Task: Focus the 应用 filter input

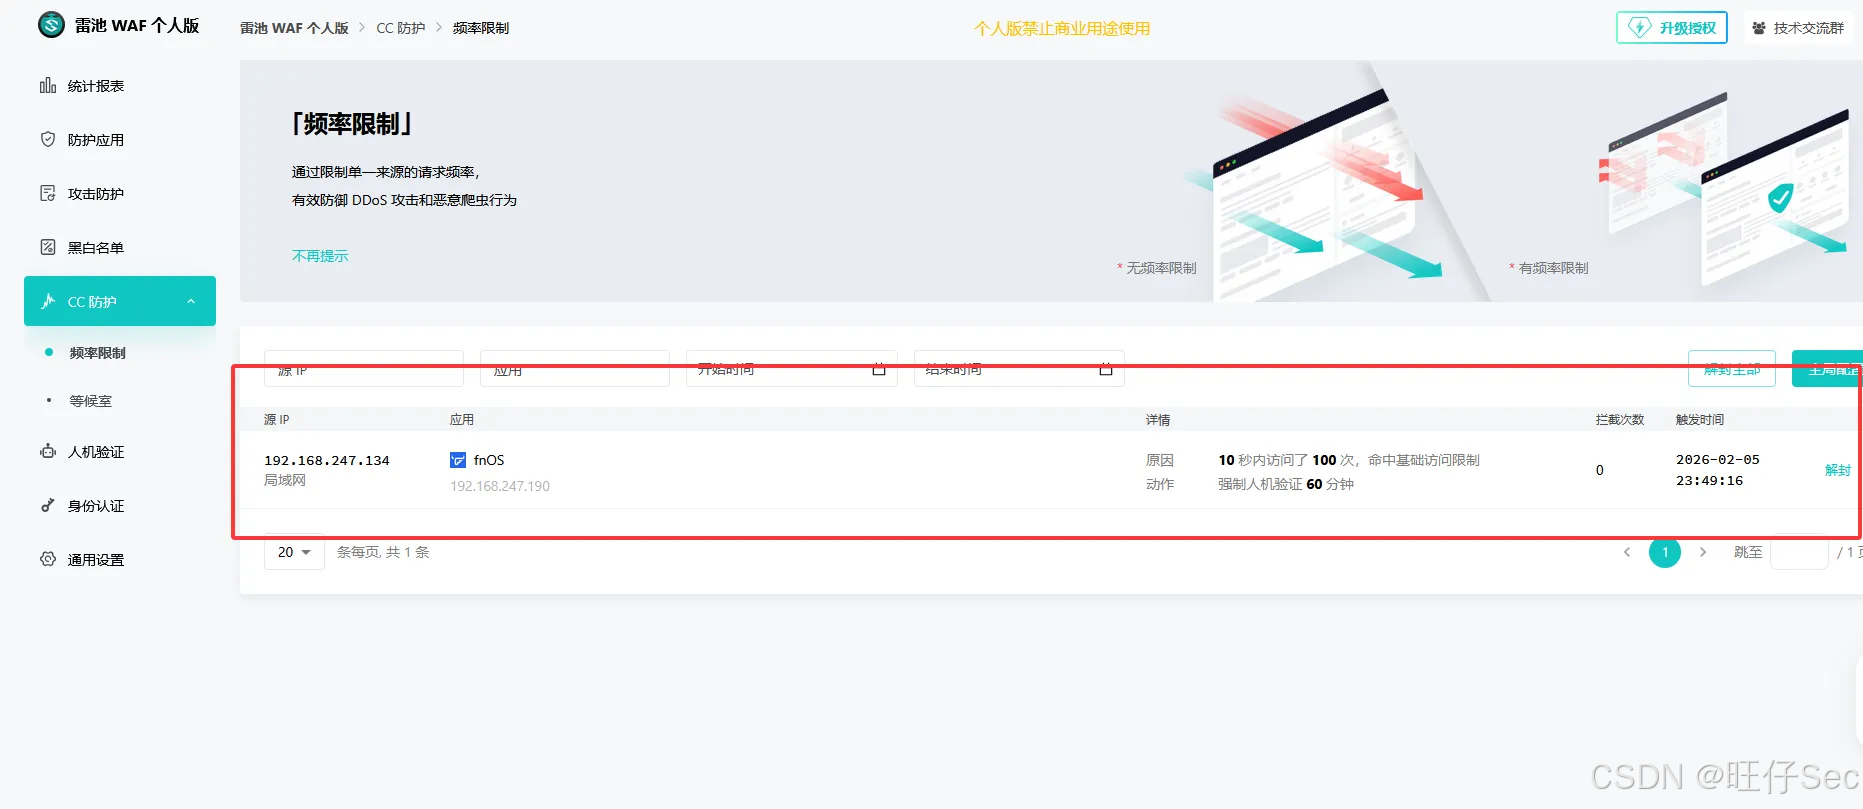Action: point(575,369)
